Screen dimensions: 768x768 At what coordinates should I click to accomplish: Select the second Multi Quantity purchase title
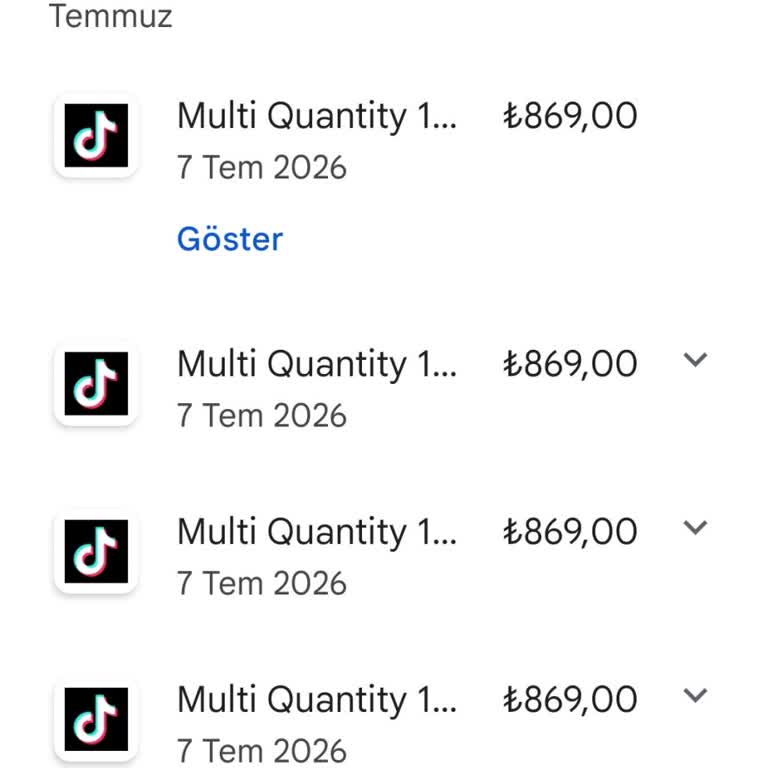(317, 364)
